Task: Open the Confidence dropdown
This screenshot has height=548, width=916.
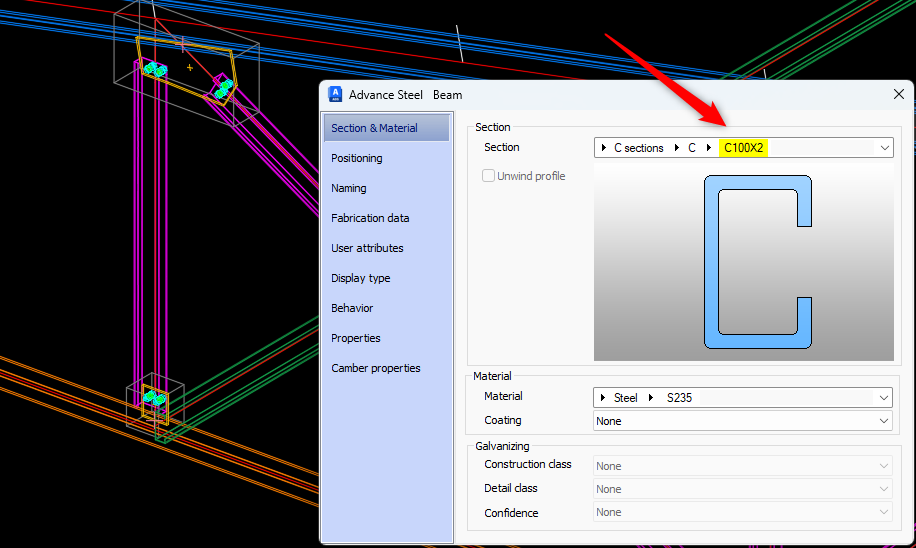Action: pos(742,512)
